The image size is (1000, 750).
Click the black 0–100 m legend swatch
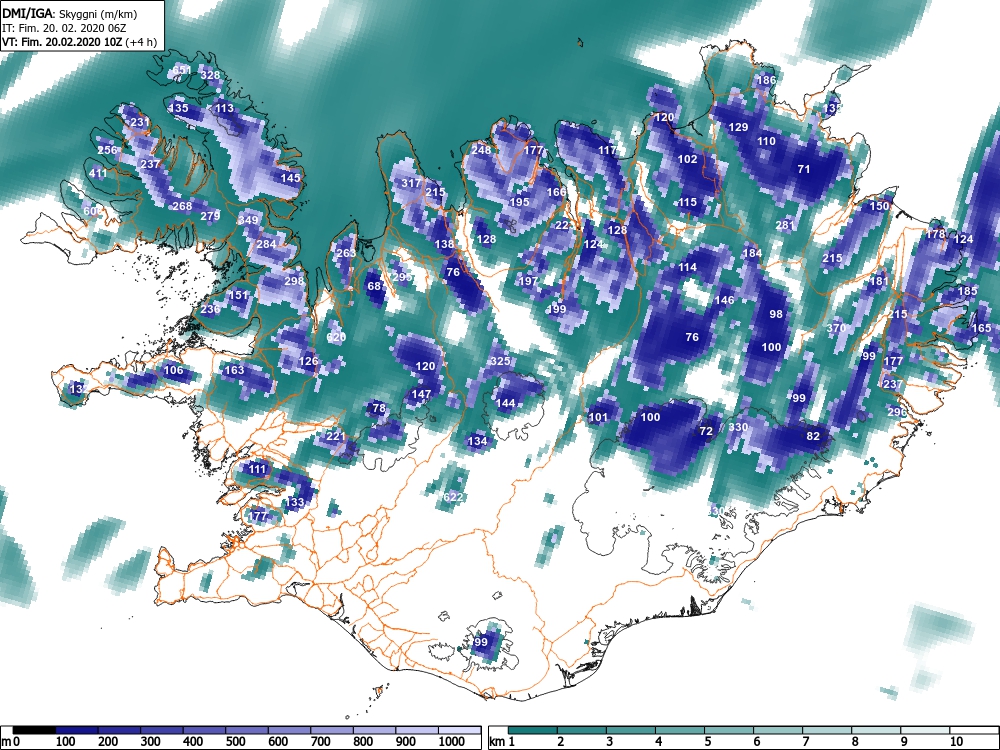pyautogui.click(x=34, y=730)
